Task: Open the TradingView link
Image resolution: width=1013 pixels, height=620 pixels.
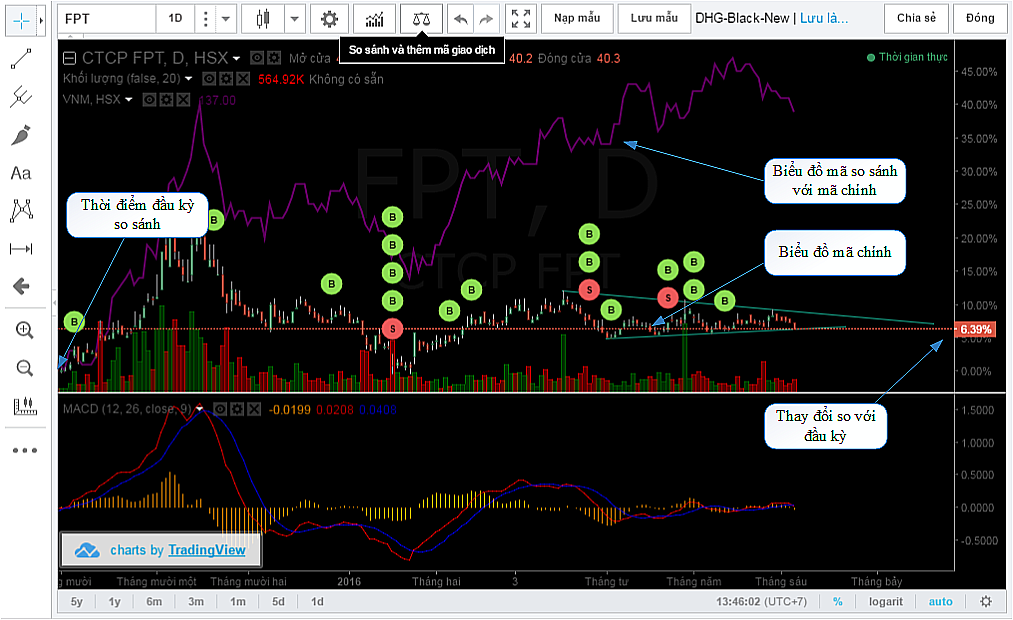Action: pyautogui.click(x=207, y=550)
